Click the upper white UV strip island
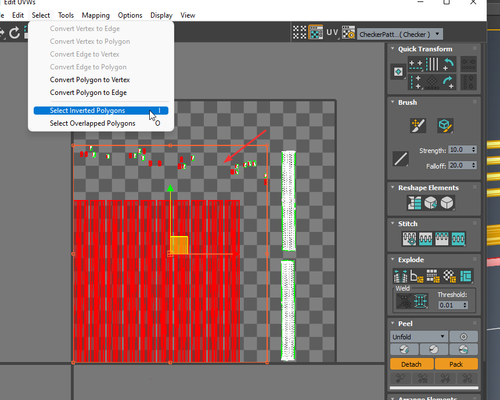Image resolution: width=500 pixels, height=400 pixels. click(x=288, y=201)
